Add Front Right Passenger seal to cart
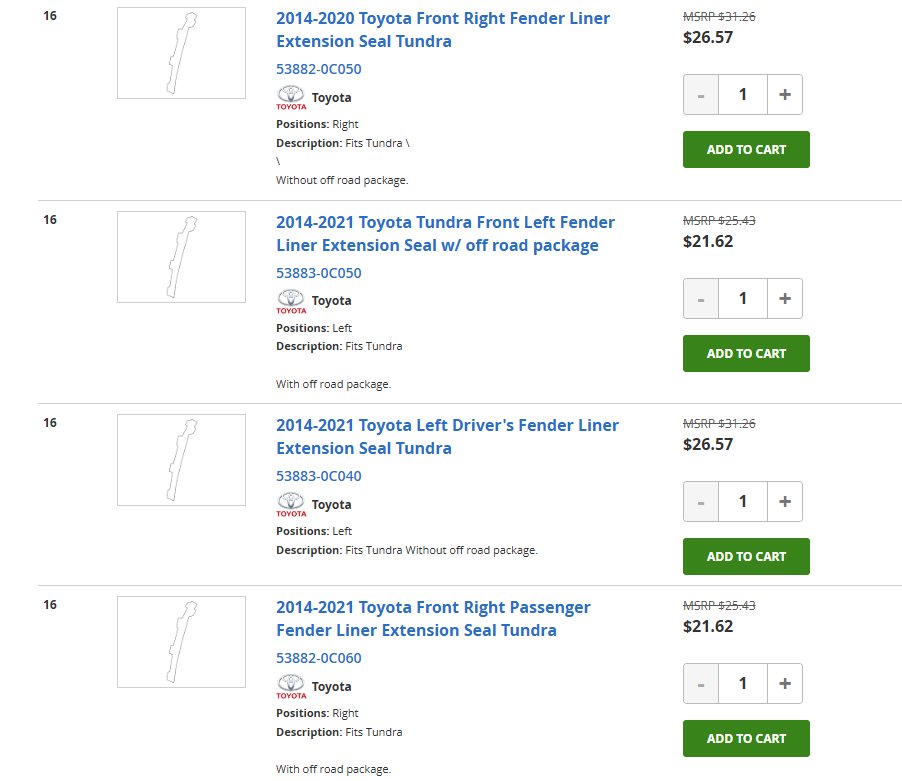 point(746,738)
